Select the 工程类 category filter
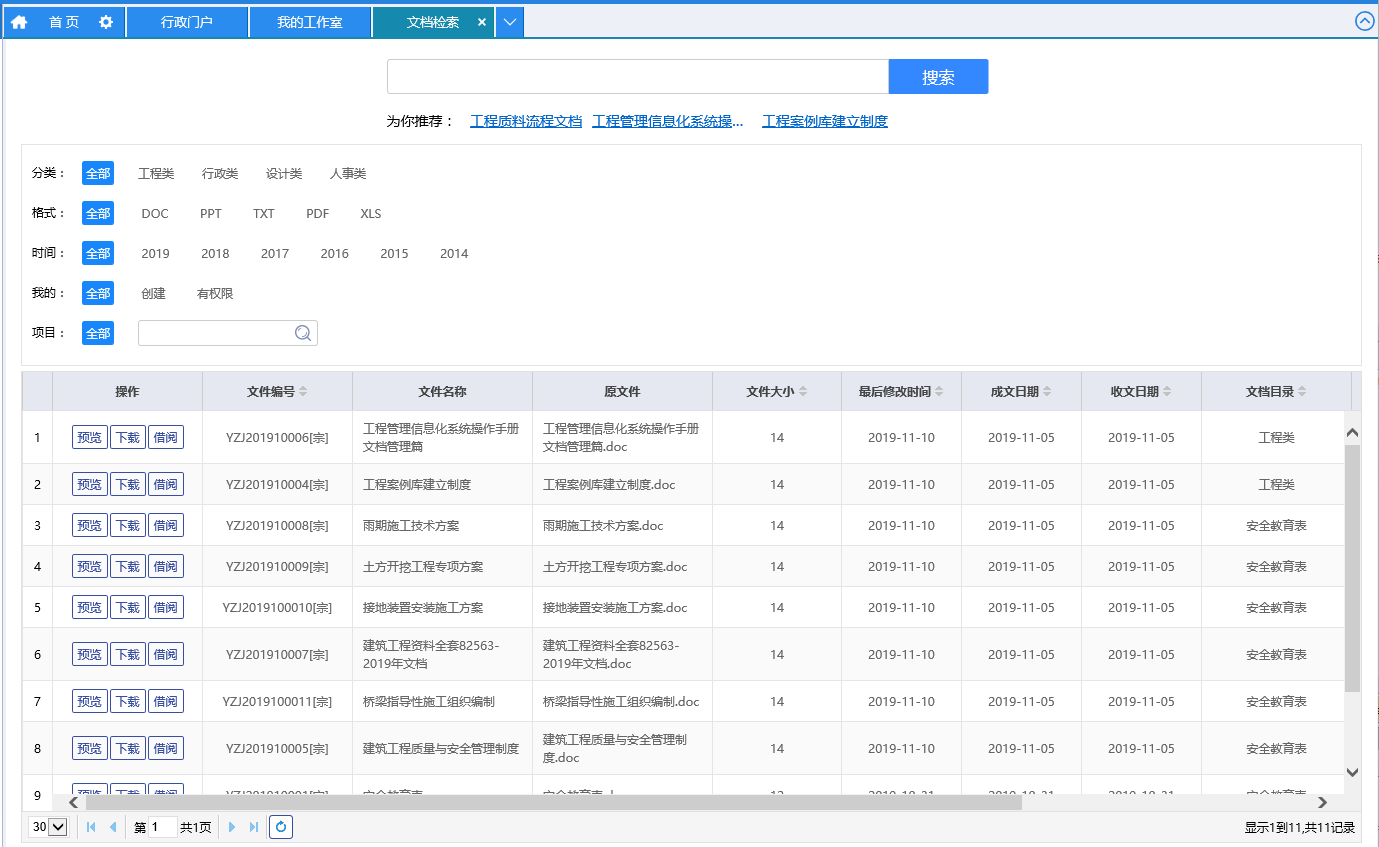Viewport: 1379px width, 847px height. [156, 174]
